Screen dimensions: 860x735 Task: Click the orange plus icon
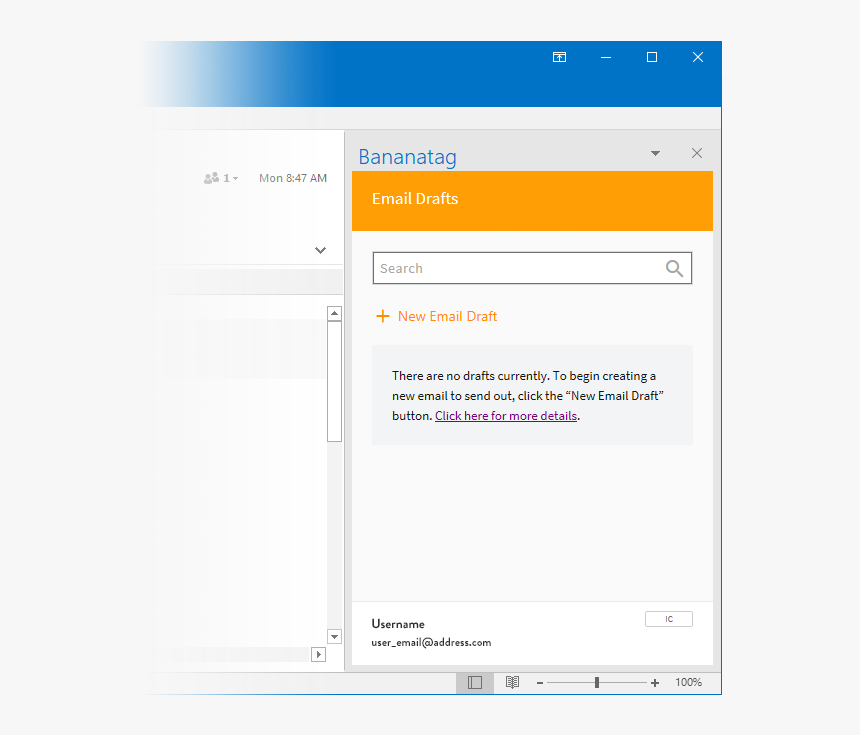coord(382,316)
